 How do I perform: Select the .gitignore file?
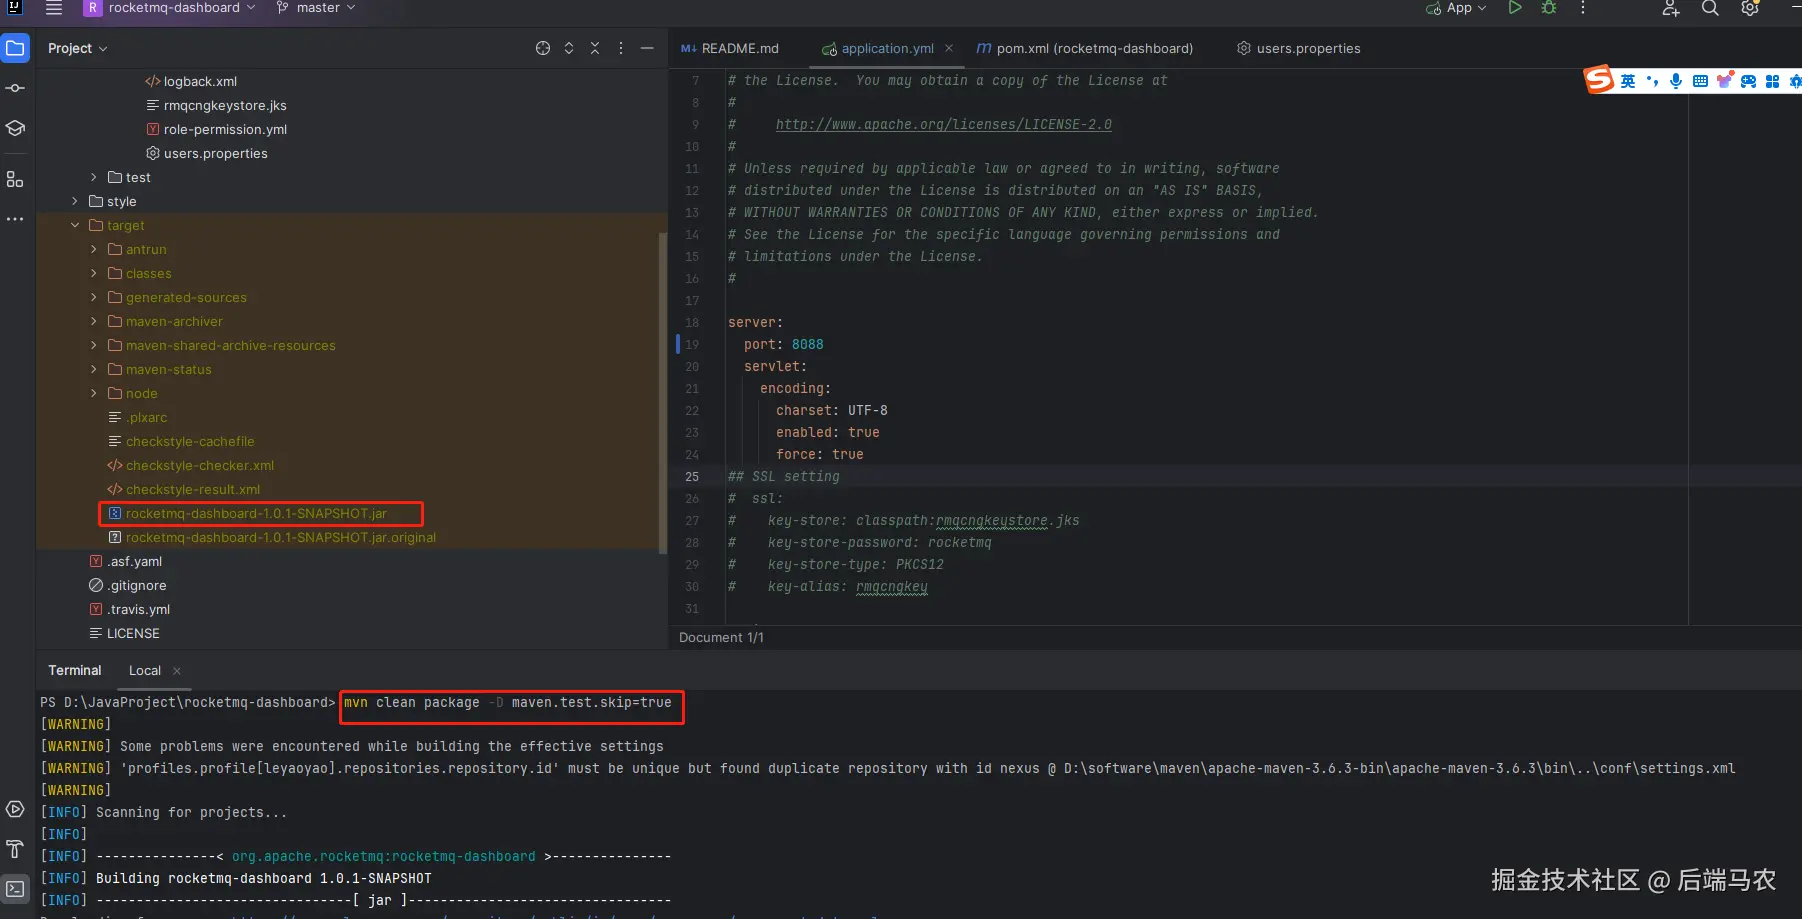point(137,585)
